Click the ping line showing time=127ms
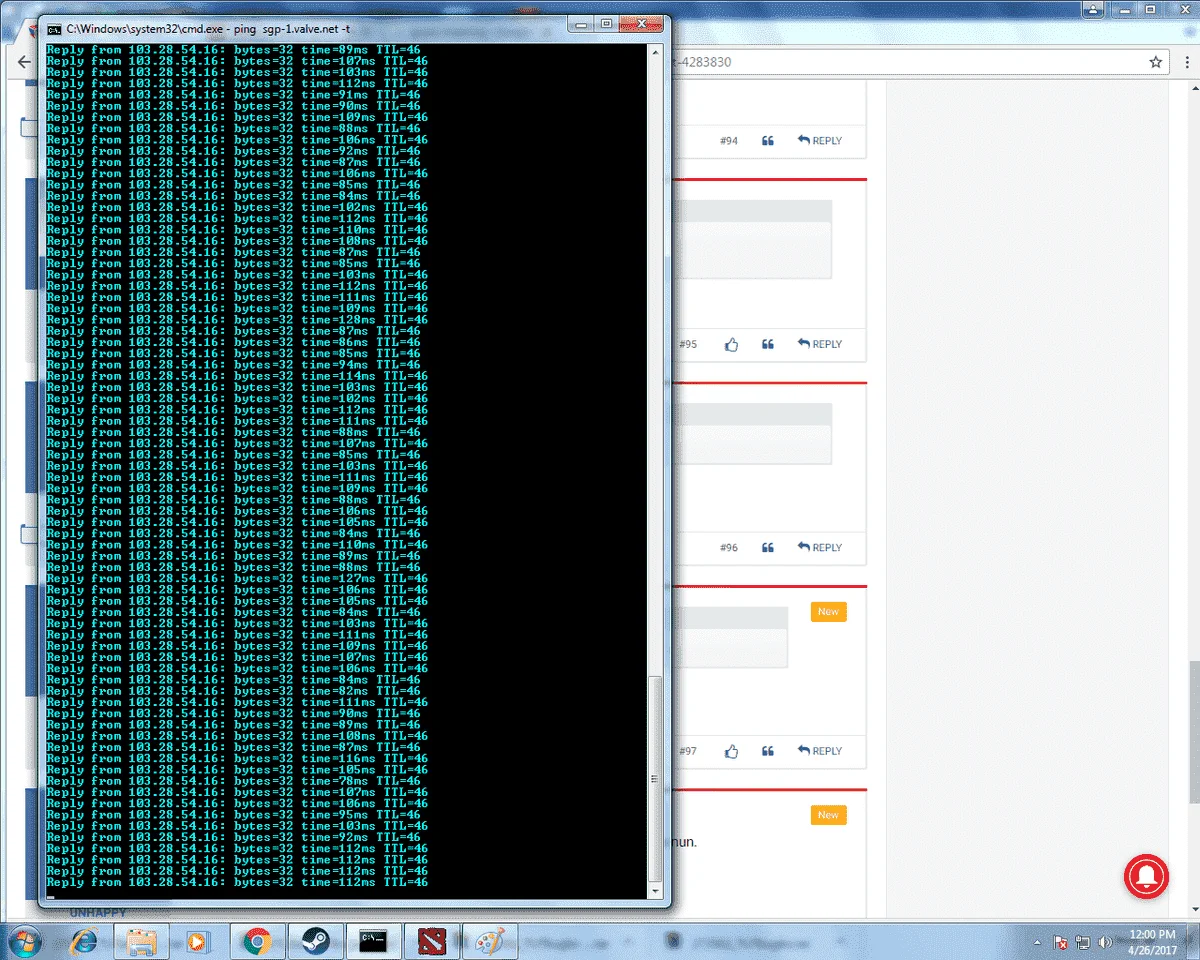Screen dimensions: 1200x960 pyautogui.click(x=237, y=578)
